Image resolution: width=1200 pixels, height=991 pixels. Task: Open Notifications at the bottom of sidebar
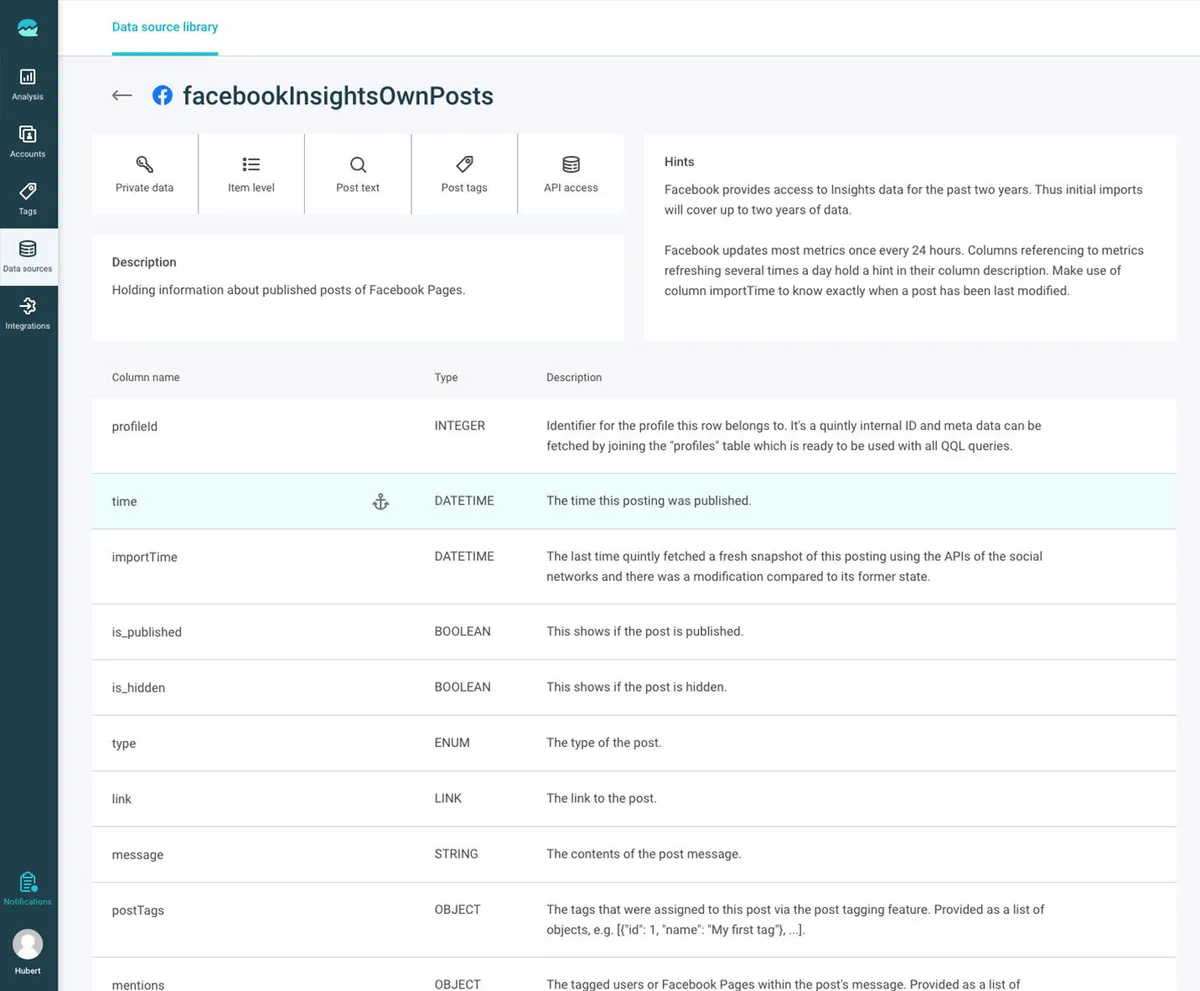coord(27,889)
